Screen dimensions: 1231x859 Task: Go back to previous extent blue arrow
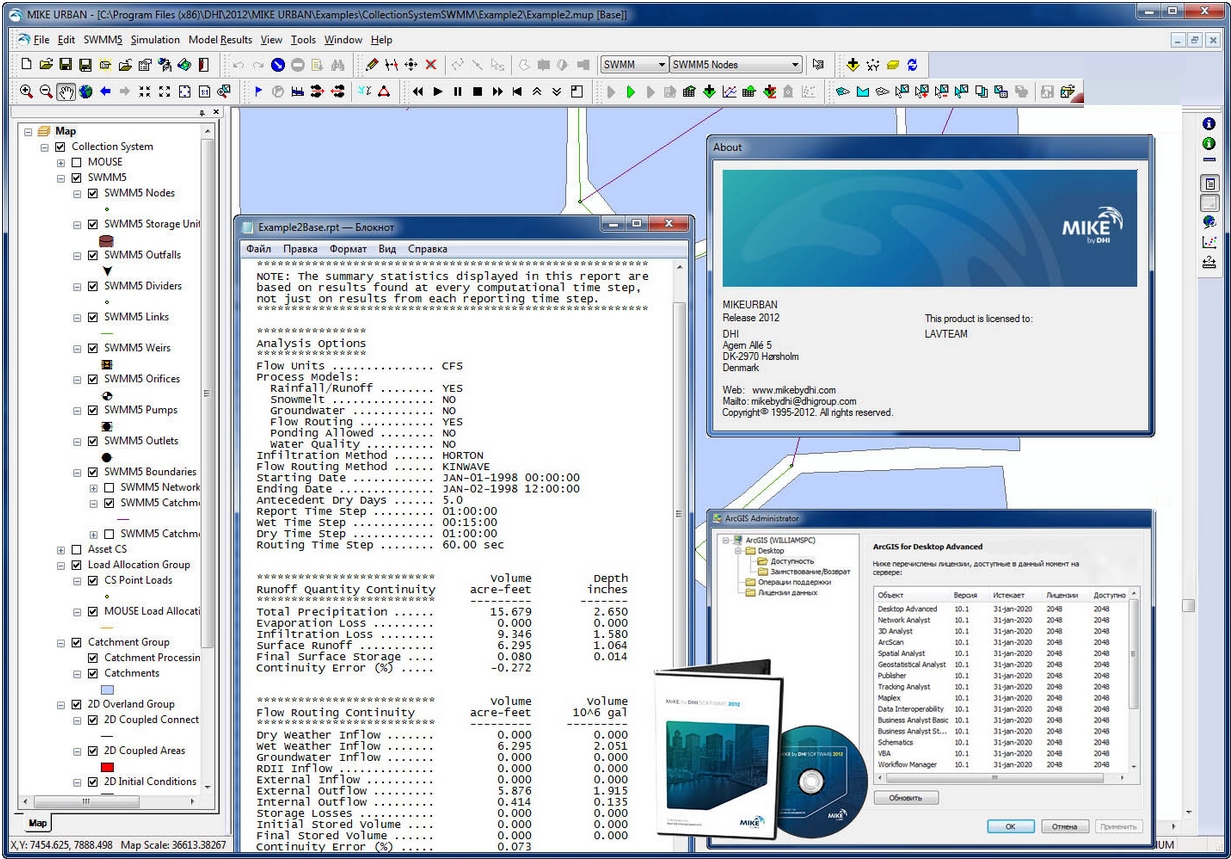105,92
